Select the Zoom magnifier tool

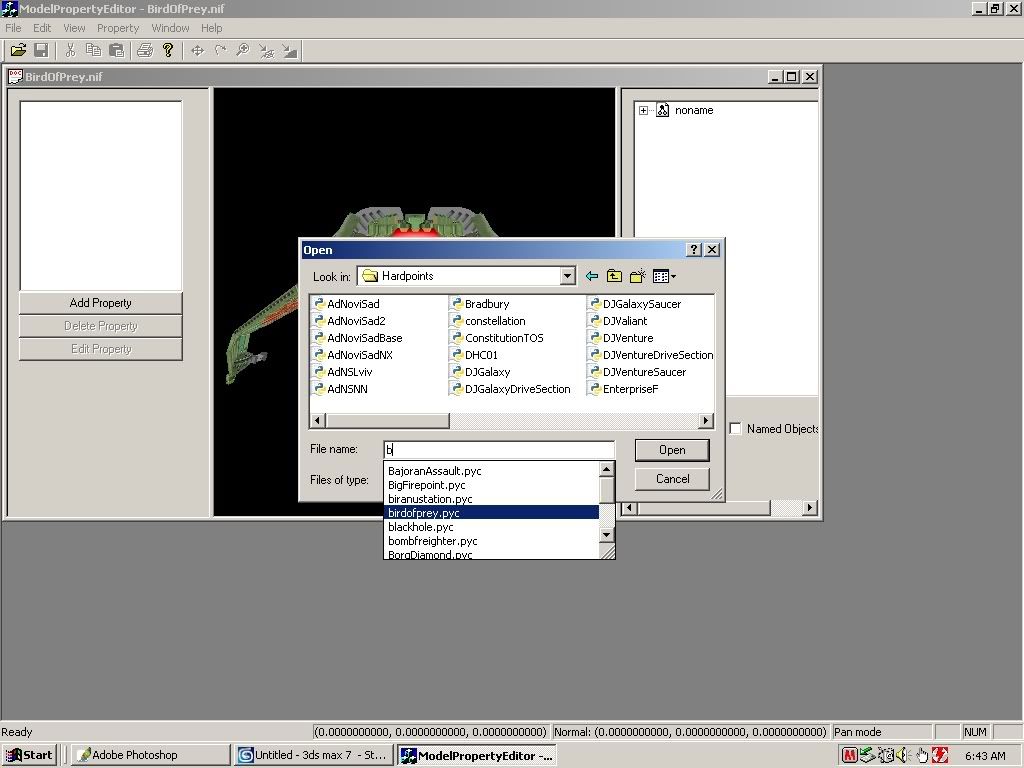(x=243, y=50)
